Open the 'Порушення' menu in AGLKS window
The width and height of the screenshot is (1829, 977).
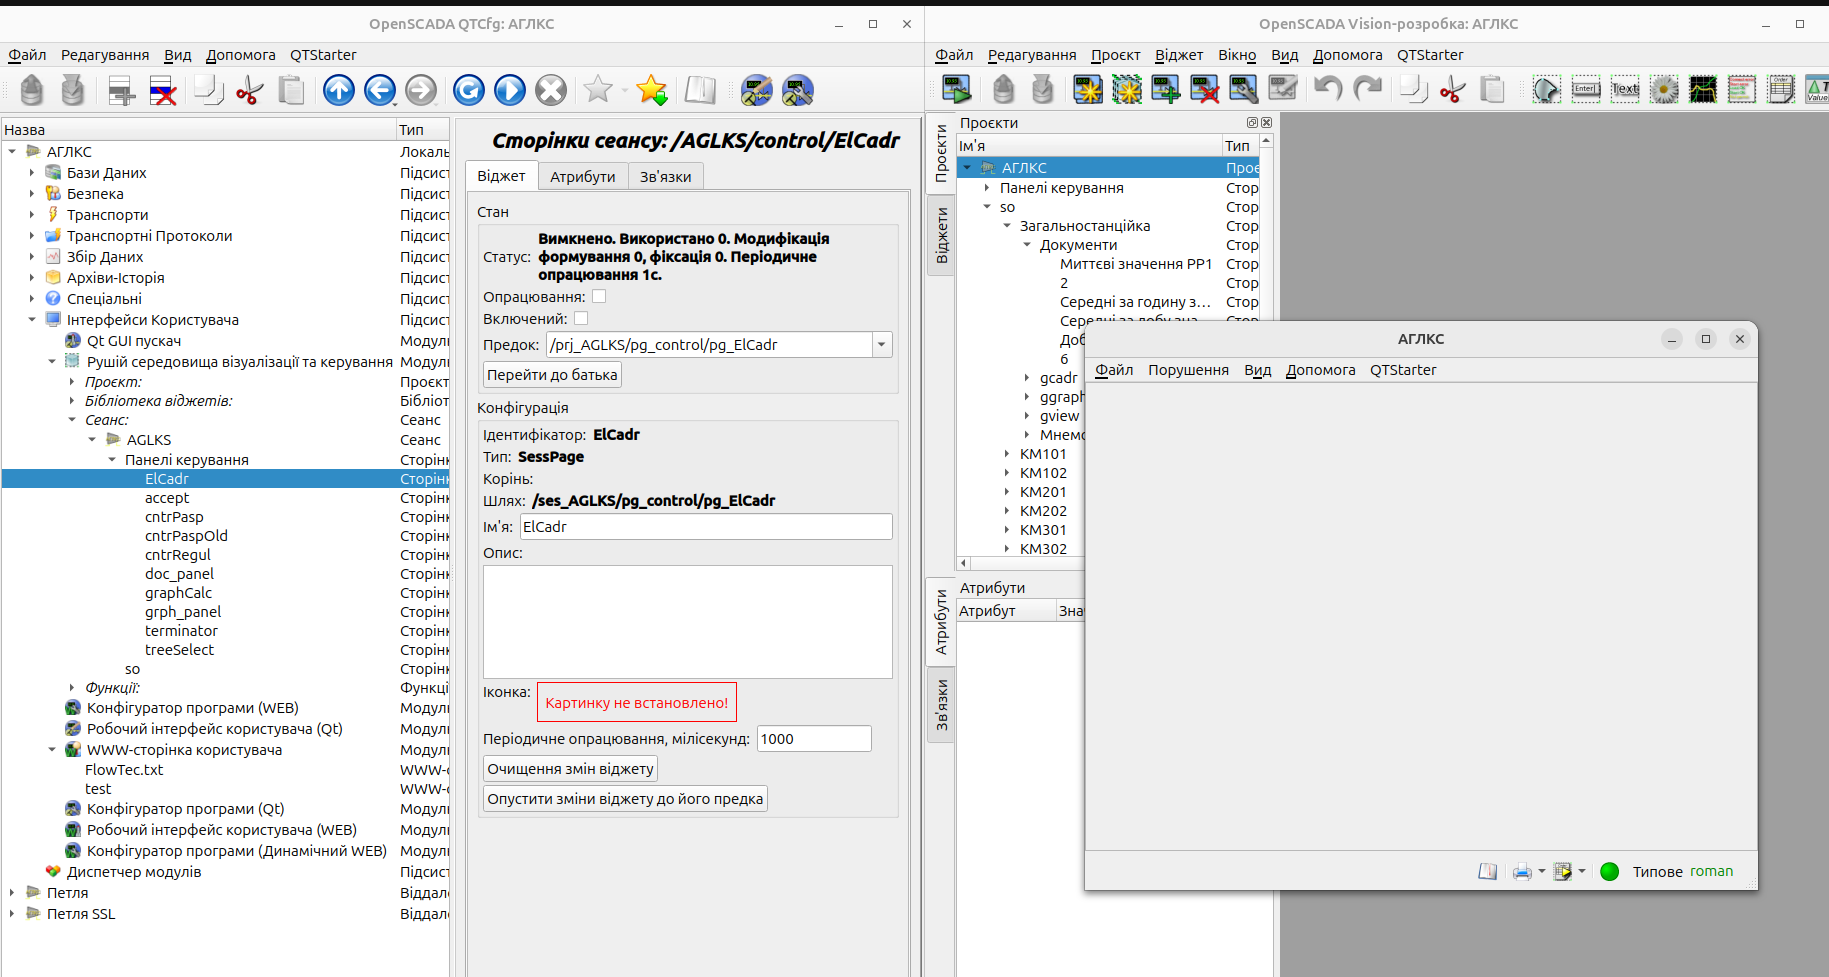point(1188,370)
